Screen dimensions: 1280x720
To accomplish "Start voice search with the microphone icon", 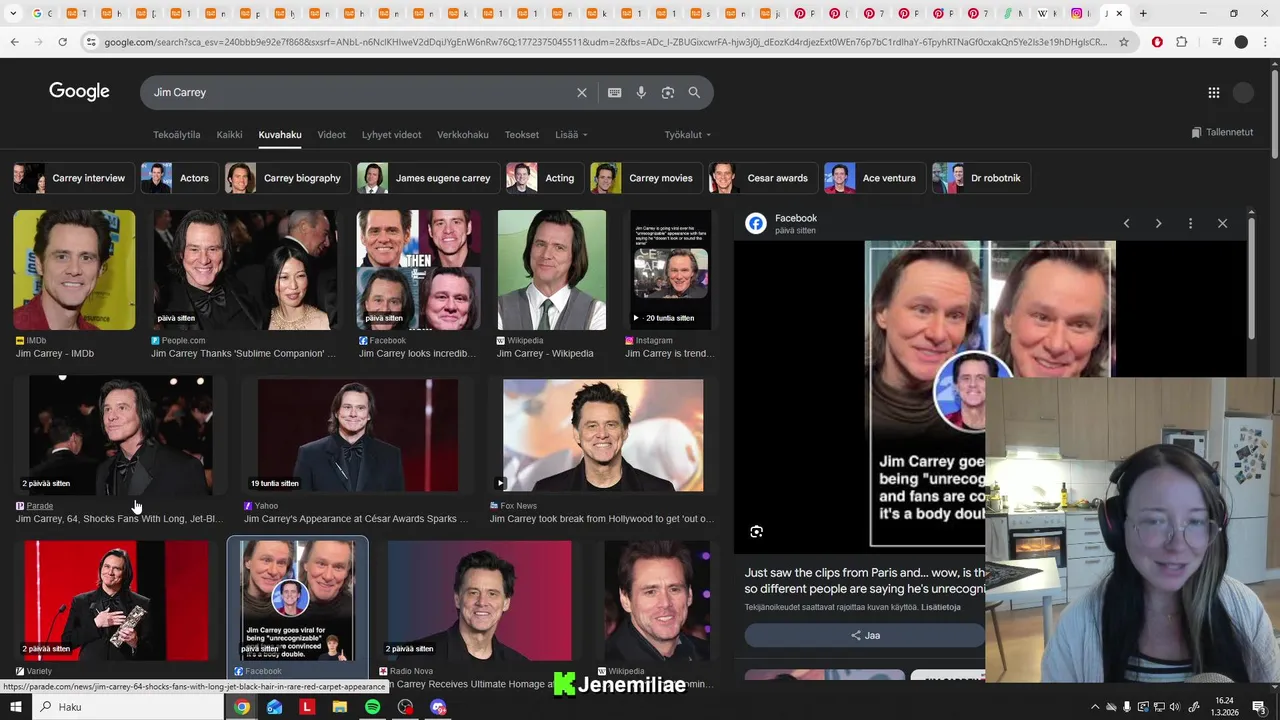I will (641, 92).
